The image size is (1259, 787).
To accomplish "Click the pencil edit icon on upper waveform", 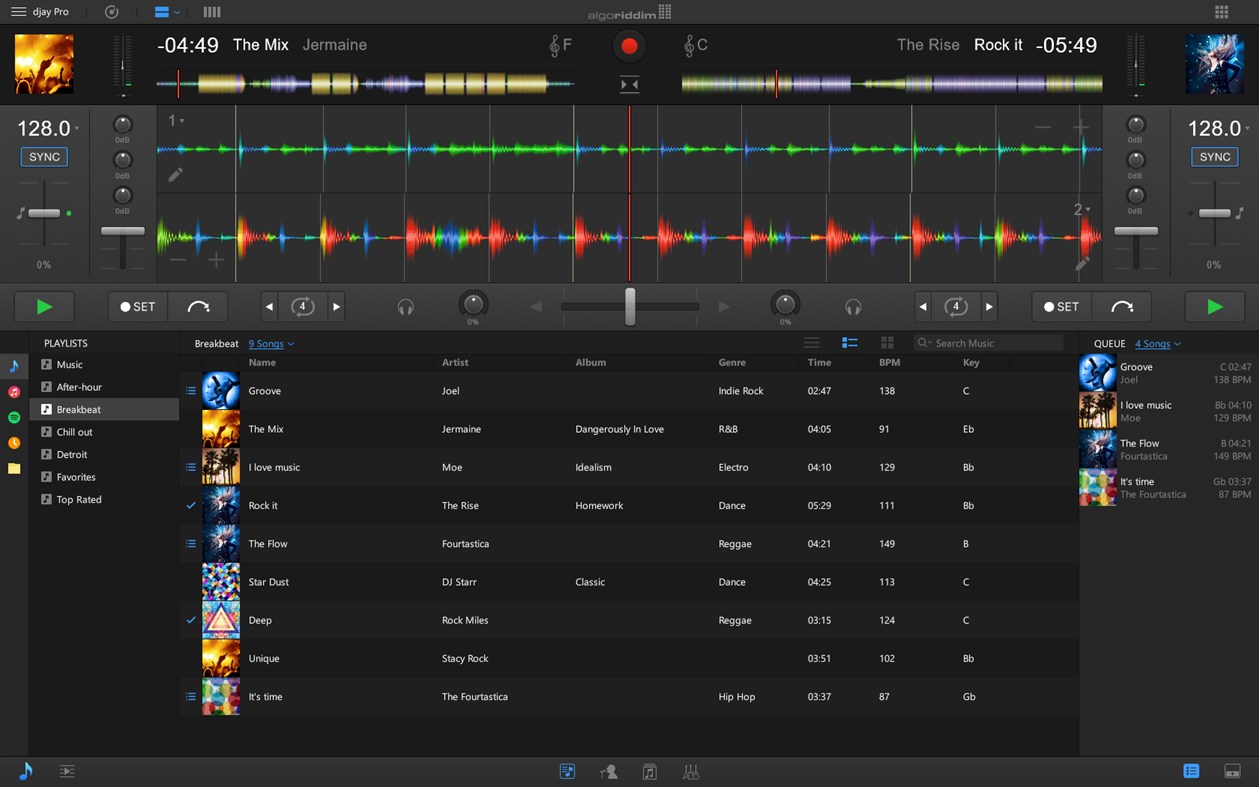I will 175,174.
